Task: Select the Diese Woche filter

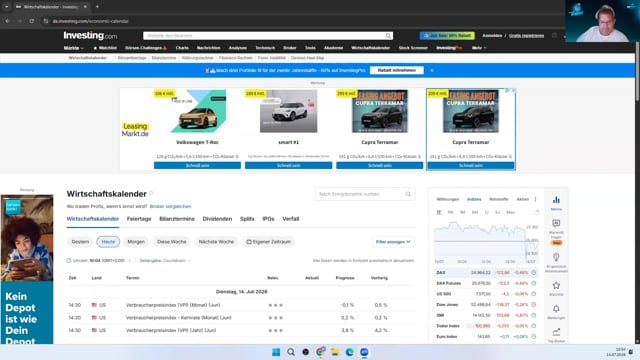Action: [x=171, y=242]
